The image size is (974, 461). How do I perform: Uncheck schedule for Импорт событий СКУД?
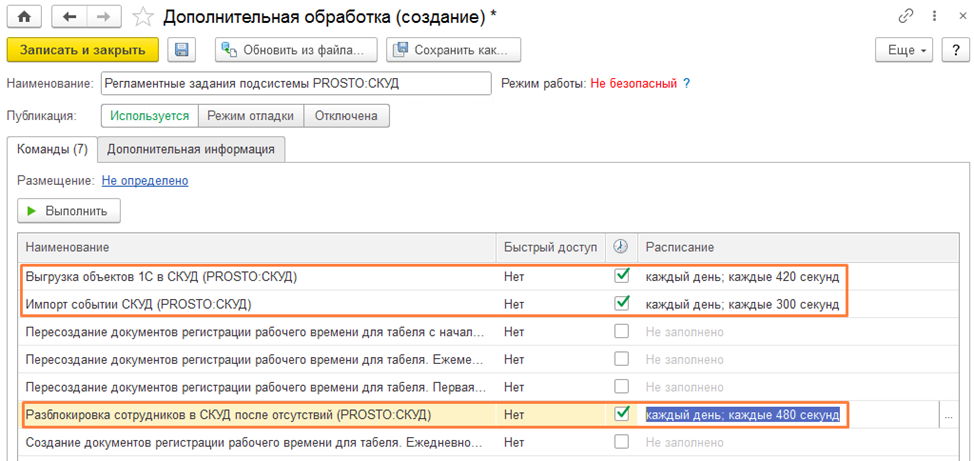pyautogui.click(x=622, y=303)
